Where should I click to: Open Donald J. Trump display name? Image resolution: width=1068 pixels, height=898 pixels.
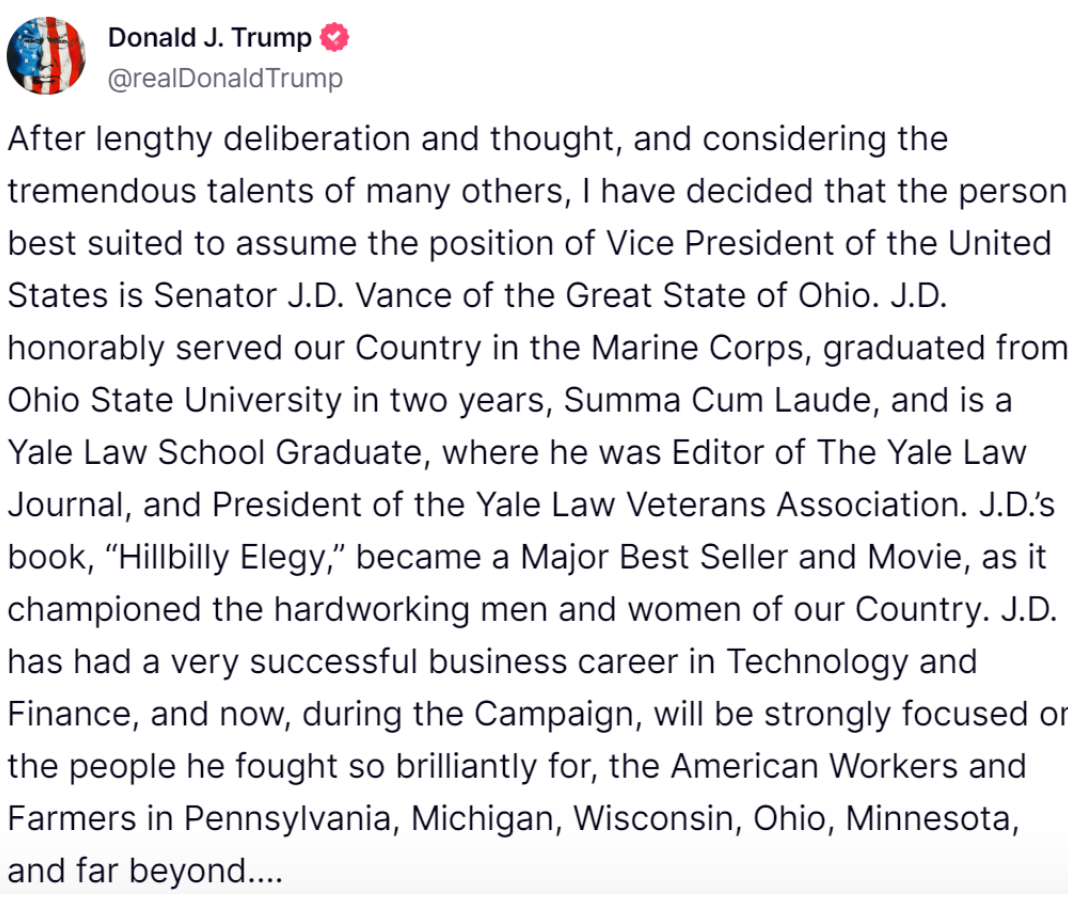pyautogui.click(x=210, y=37)
